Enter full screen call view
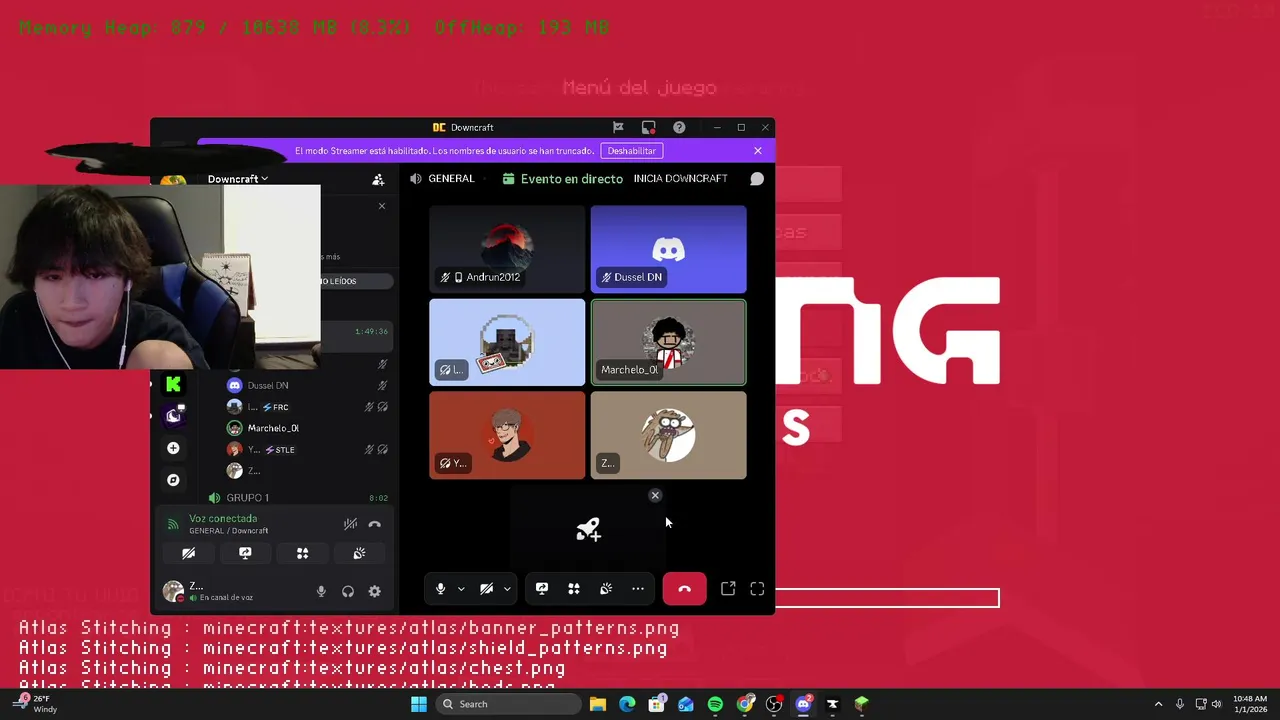The image size is (1280, 720). tap(757, 589)
